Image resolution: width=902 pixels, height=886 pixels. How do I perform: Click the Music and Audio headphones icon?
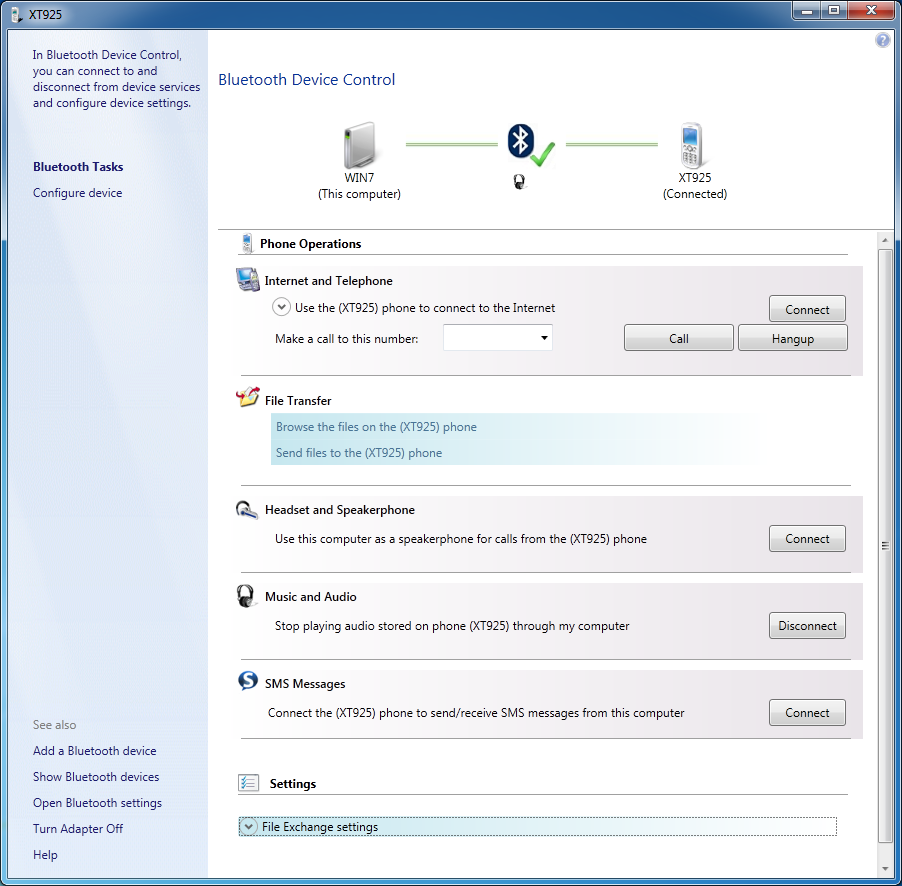coord(246,596)
